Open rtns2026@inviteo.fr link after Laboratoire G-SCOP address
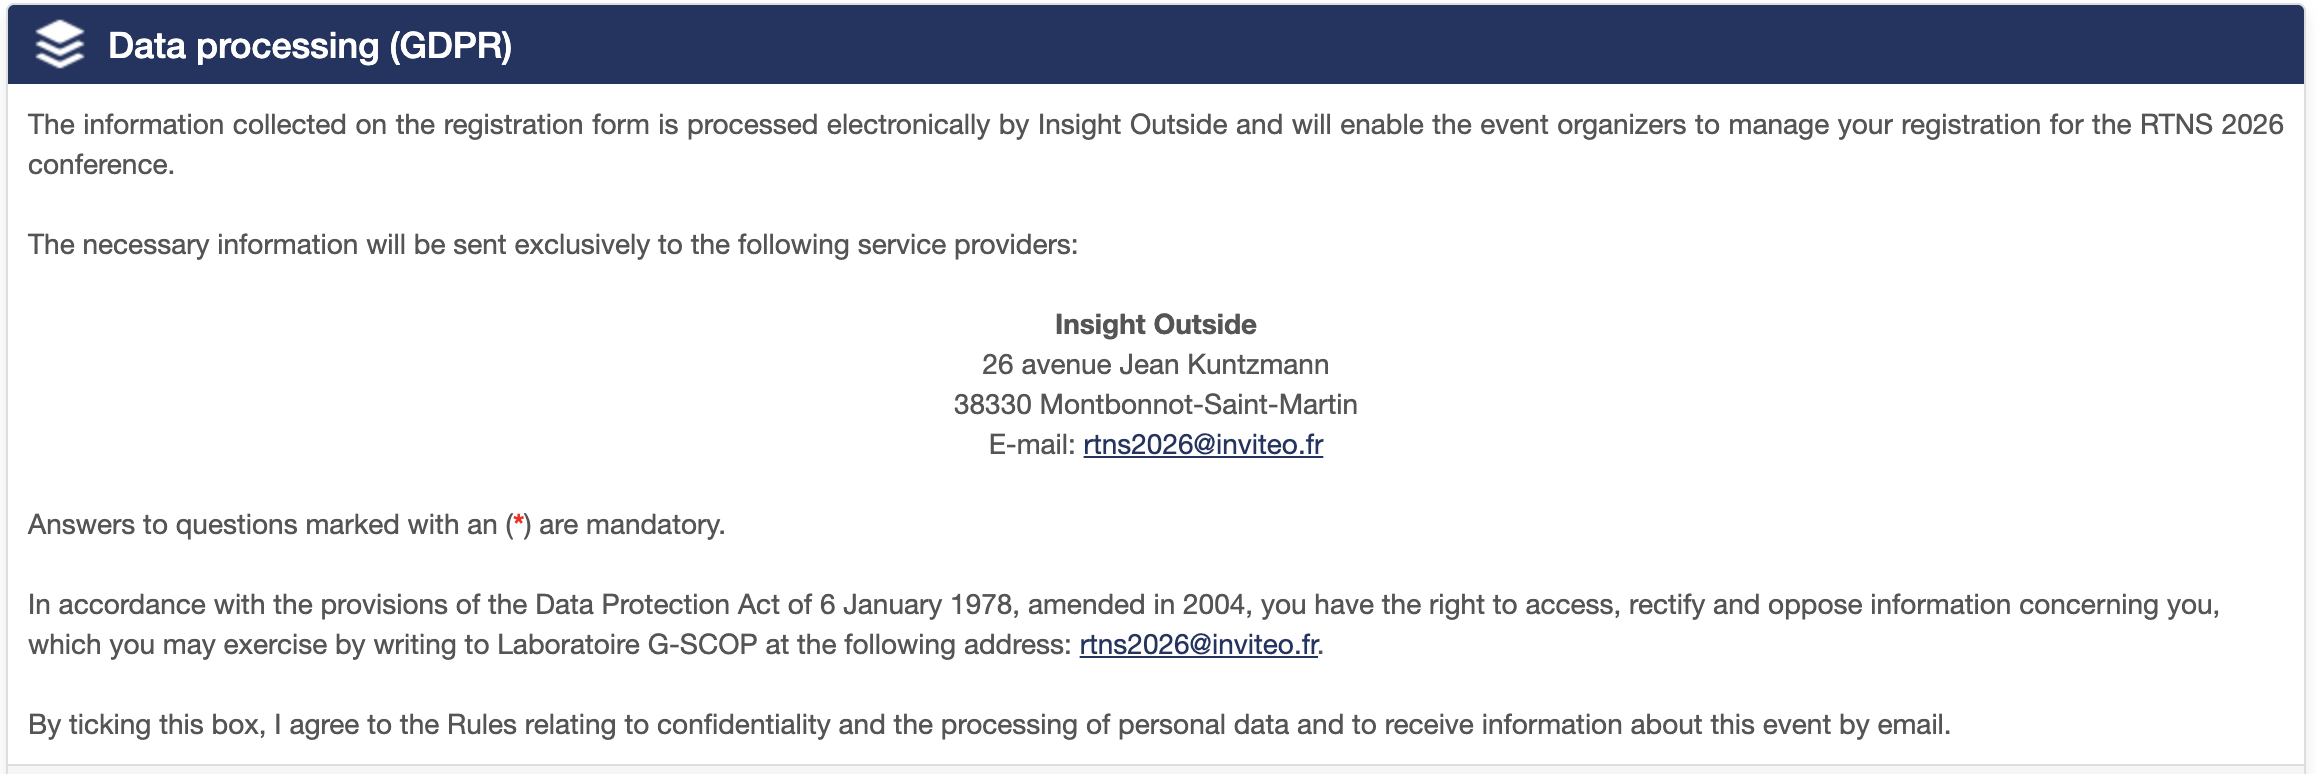Screen dimensions: 2316x774 [x=1199, y=645]
